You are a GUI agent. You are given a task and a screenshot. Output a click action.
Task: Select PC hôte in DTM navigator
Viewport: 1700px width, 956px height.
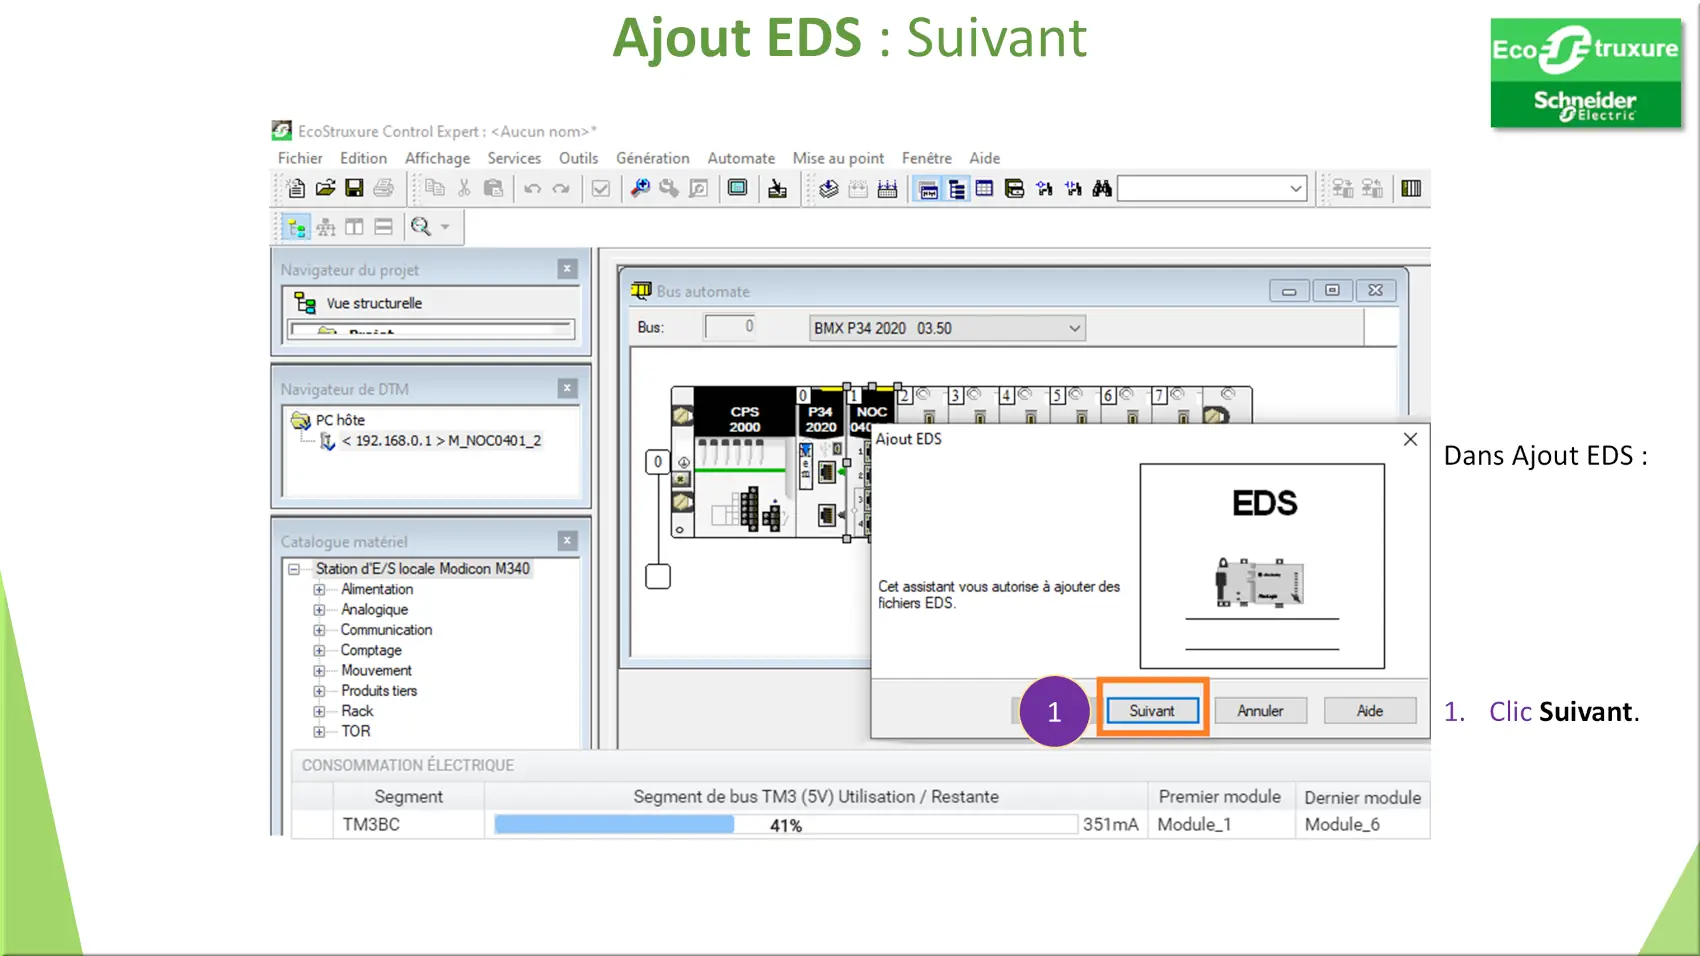(x=340, y=420)
